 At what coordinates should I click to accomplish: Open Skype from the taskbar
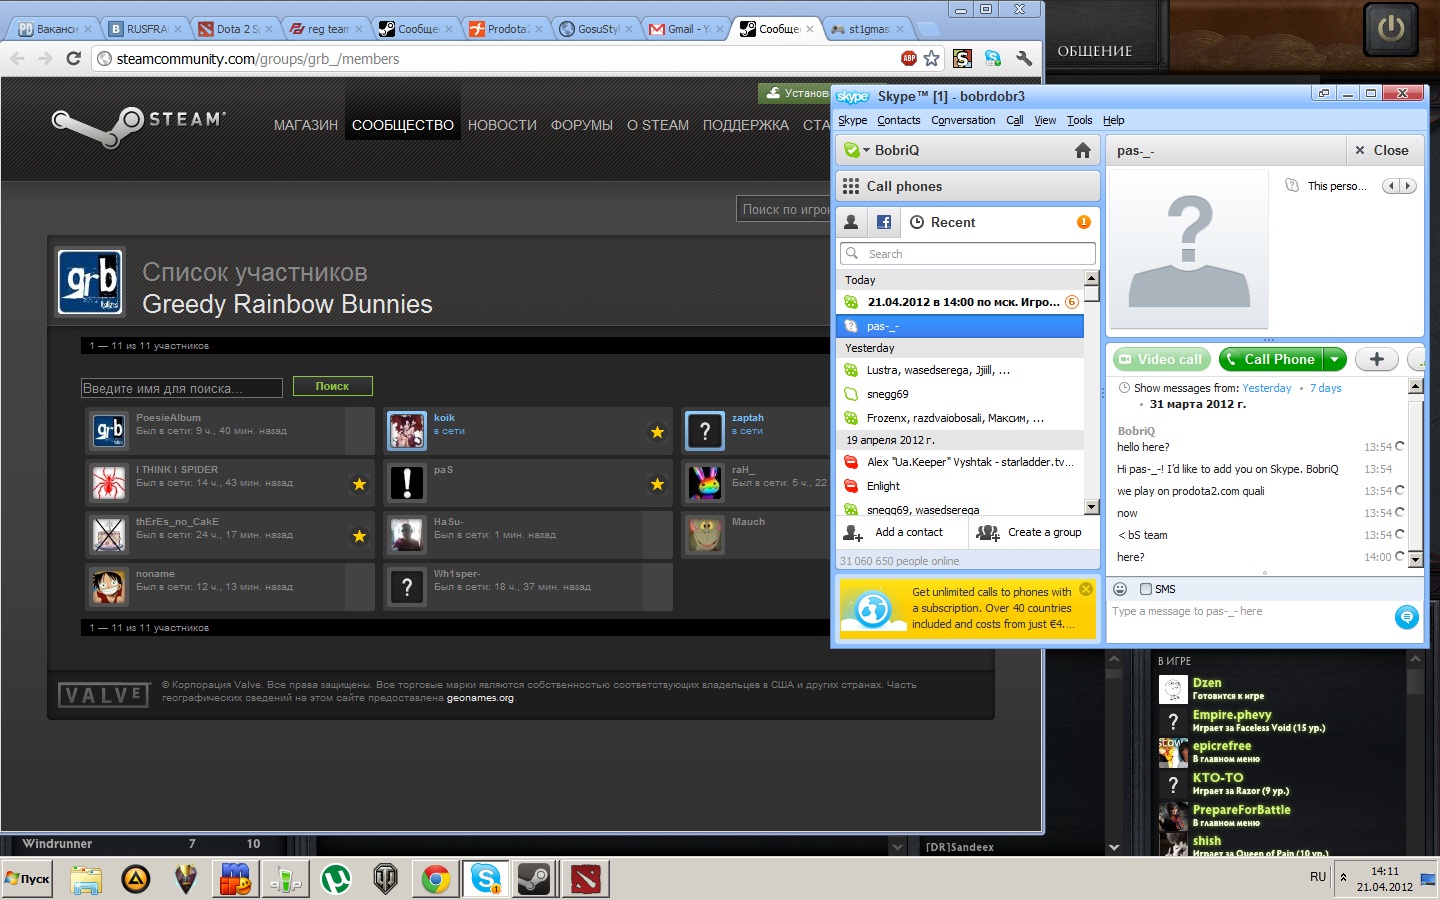pyautogui.click(x=485, y=879)
